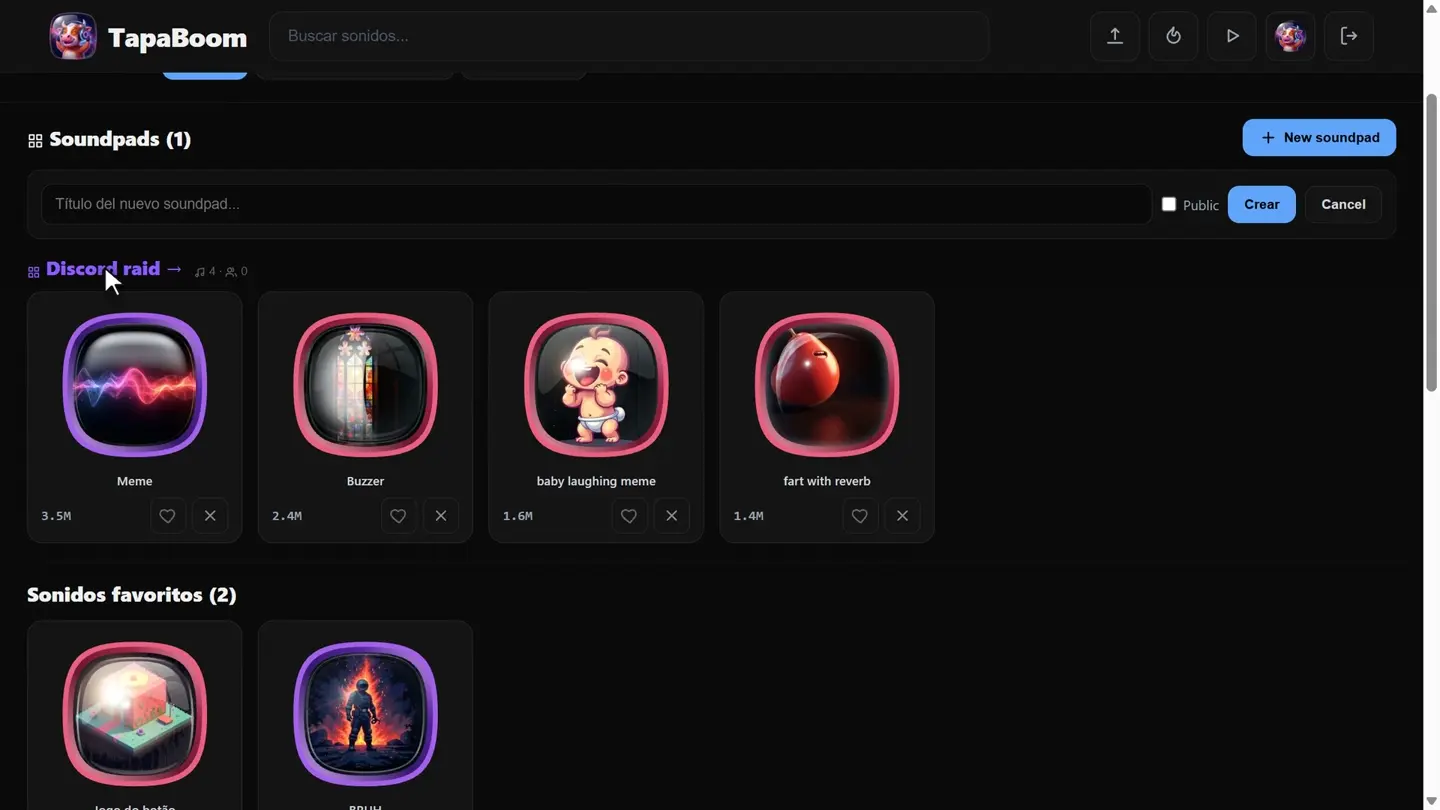
Task: Click the Soundpads (1) heading
Action: pyautogui.click(x=120, y=139)
